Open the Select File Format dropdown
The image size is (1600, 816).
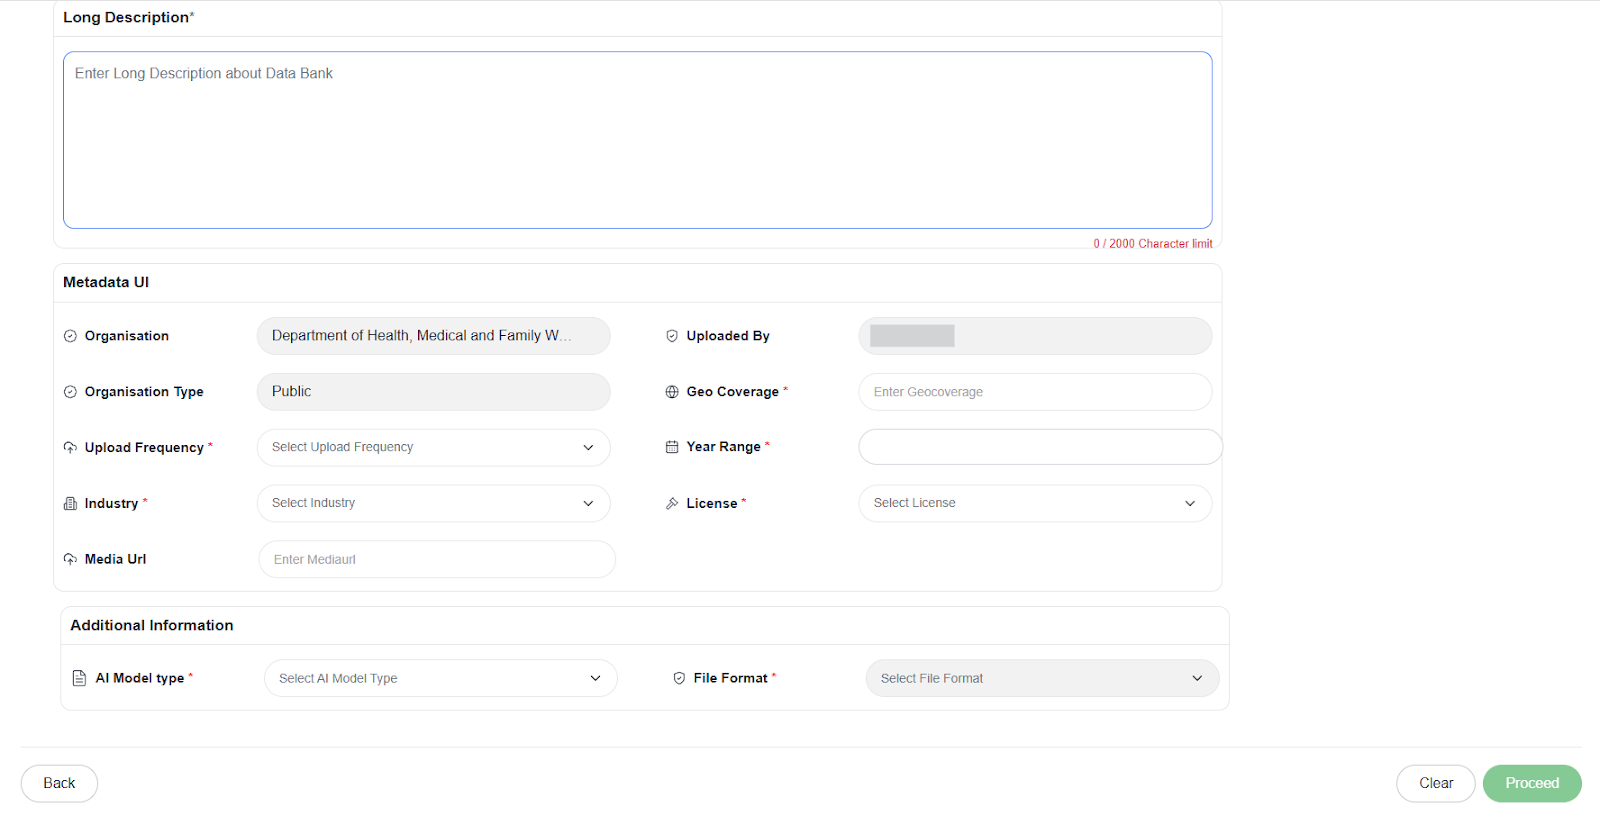click(1041, 678)
